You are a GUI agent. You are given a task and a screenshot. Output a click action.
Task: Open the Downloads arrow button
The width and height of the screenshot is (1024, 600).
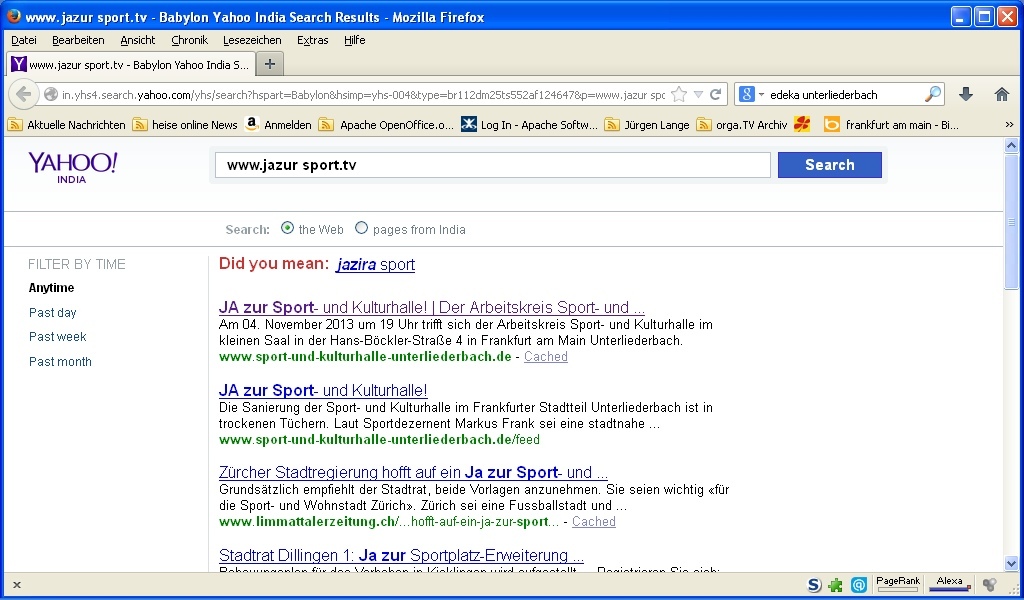pyautogui.click(x=966, y=95)
